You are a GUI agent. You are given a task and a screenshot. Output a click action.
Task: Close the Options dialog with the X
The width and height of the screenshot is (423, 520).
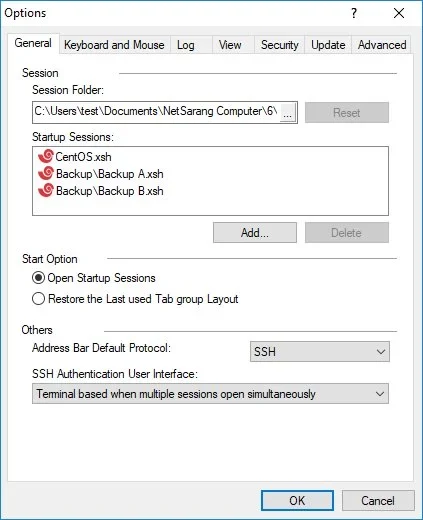tap(399, 13)
